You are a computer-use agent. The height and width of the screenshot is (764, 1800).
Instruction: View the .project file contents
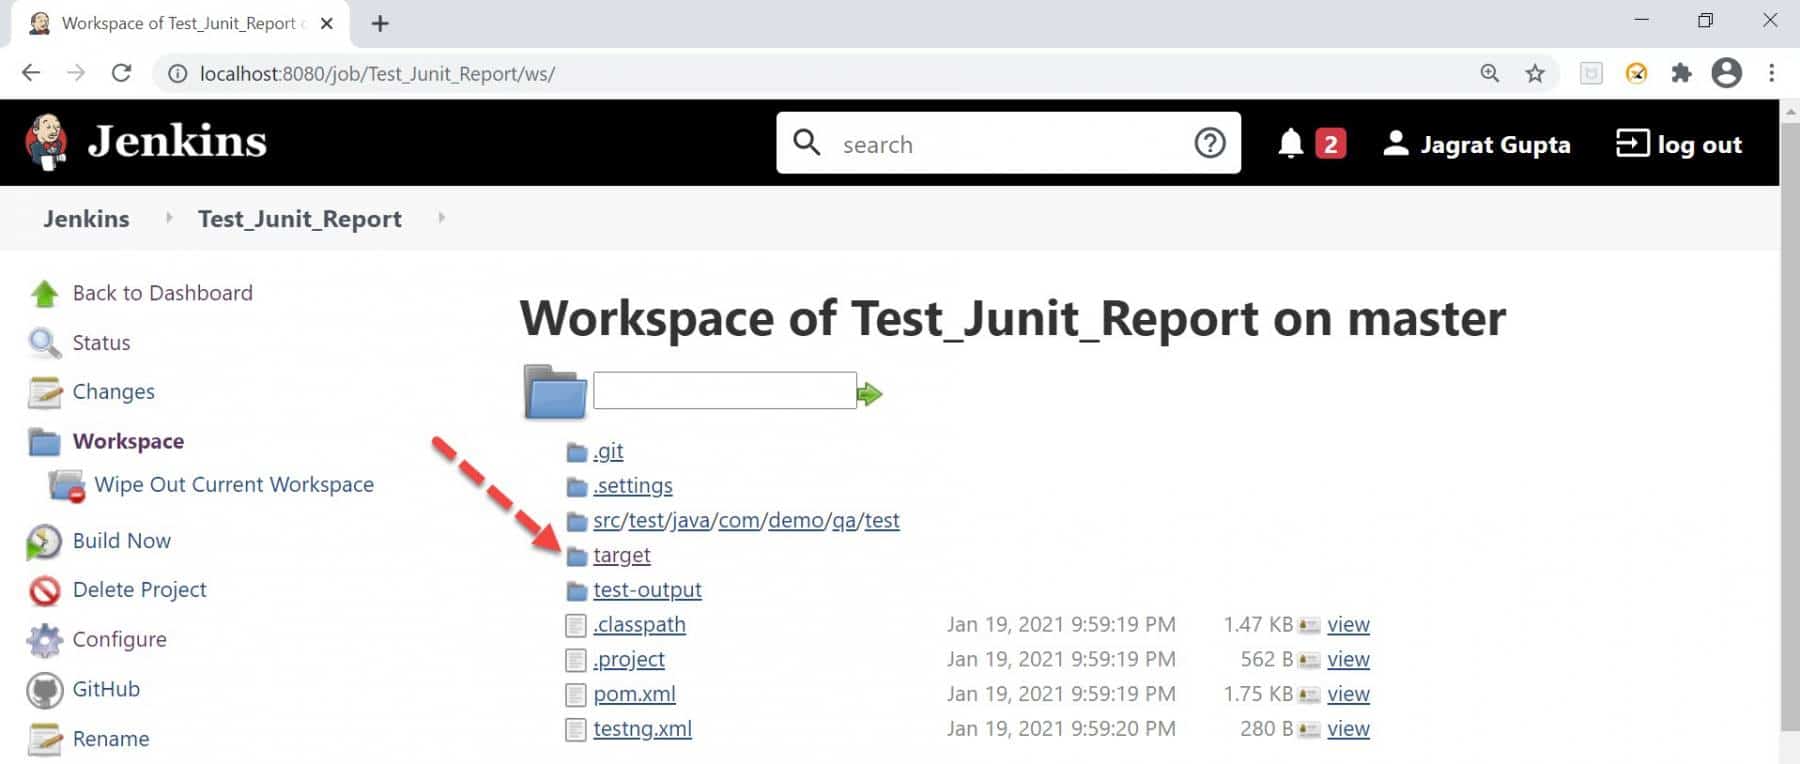(x=1348, y=660)
